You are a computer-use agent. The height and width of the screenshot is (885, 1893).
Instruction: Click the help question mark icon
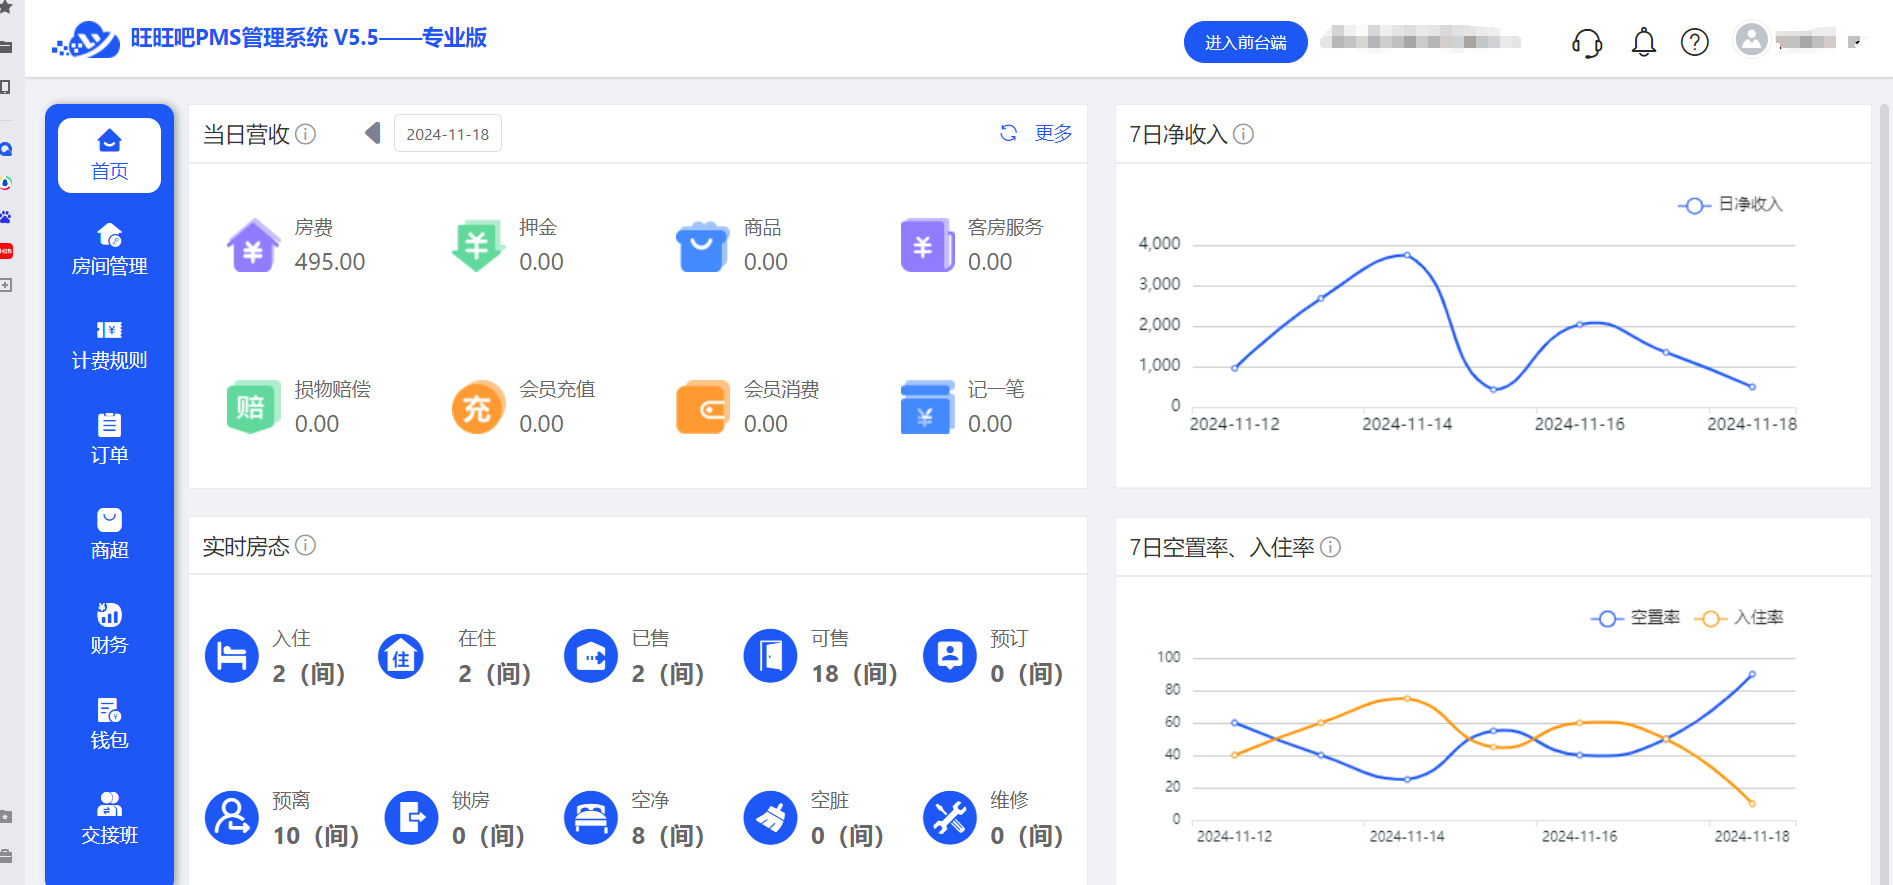pyautogui.click(x=1695, y=43)
